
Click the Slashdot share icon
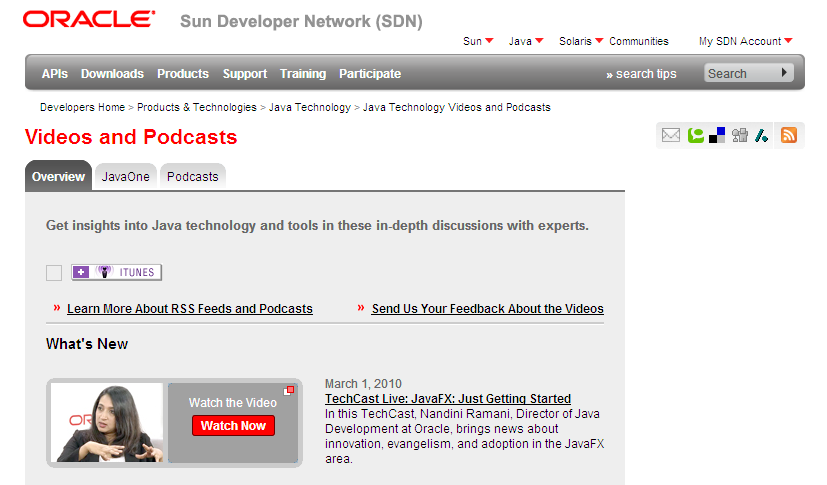pos(761,135)
